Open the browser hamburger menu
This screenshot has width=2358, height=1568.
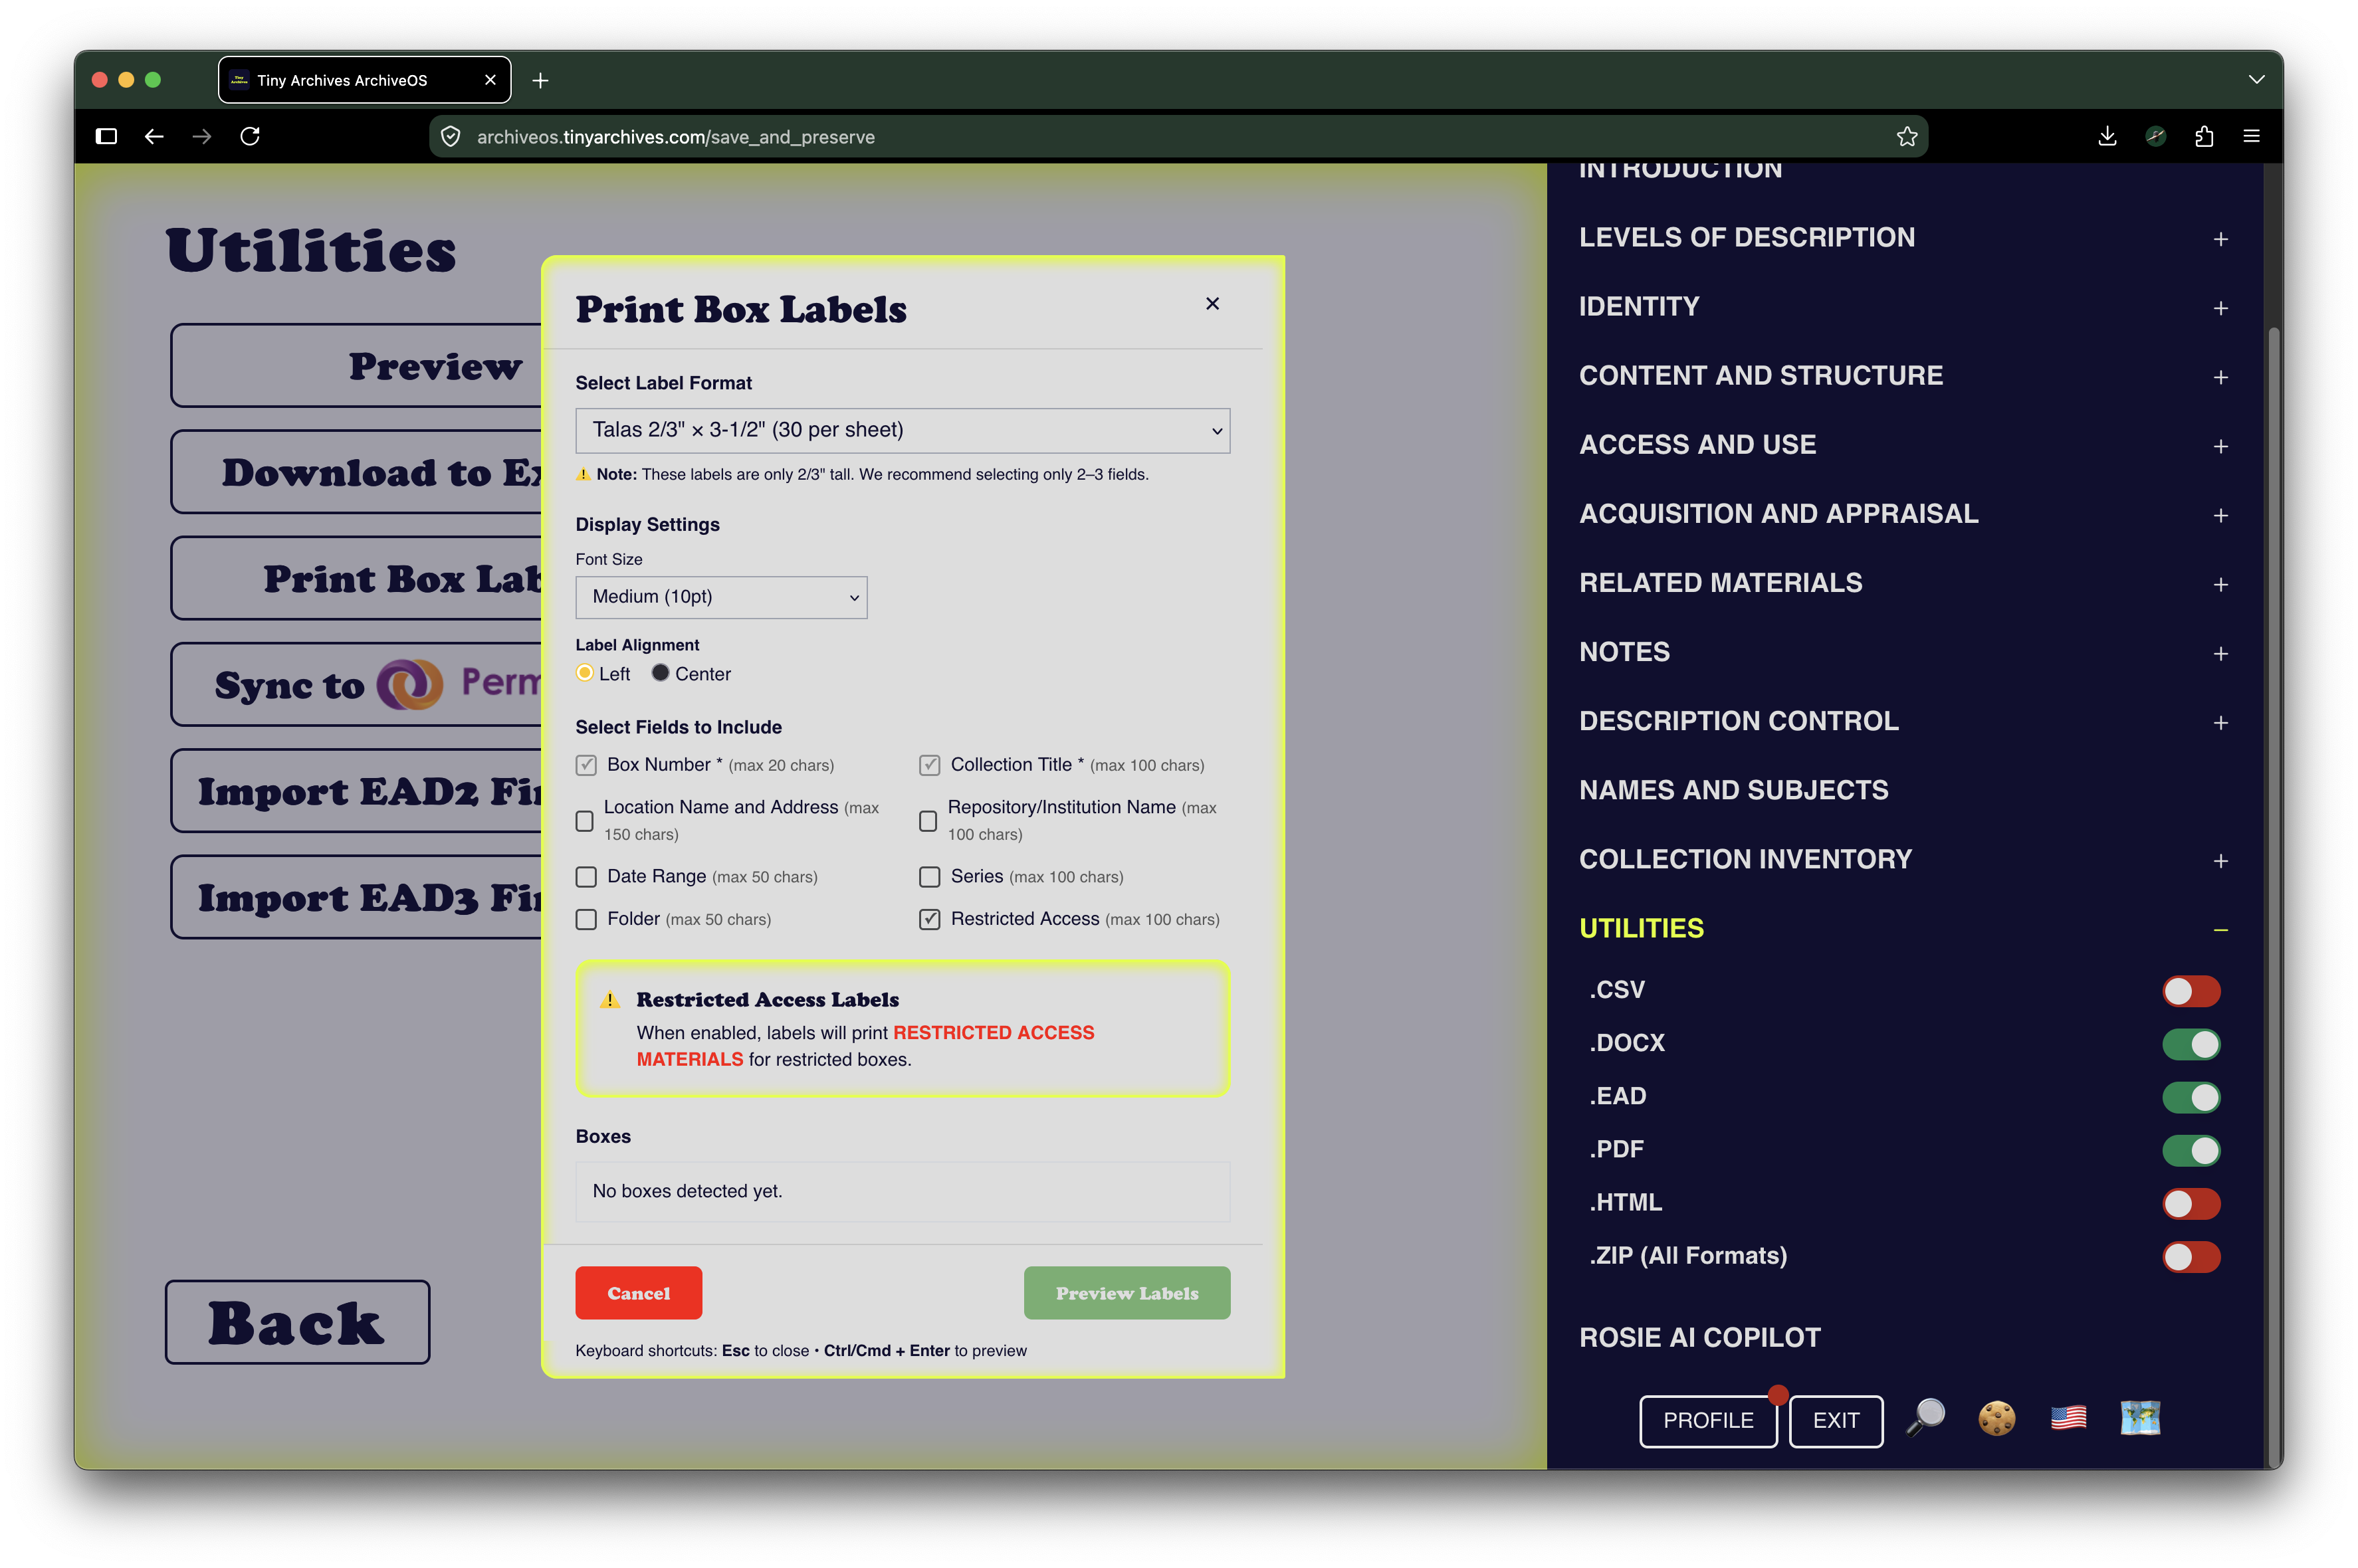click(x=2252, y=136)
